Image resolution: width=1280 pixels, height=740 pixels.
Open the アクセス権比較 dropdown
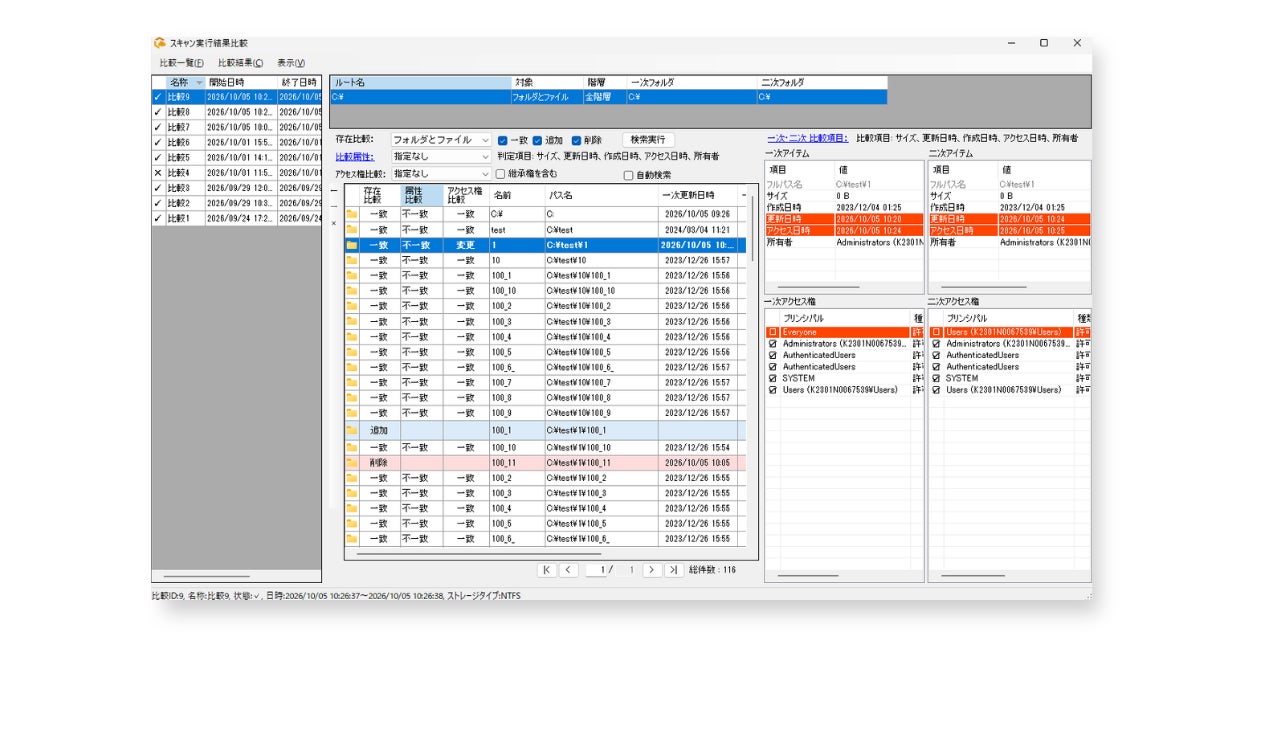click(441, 173)
